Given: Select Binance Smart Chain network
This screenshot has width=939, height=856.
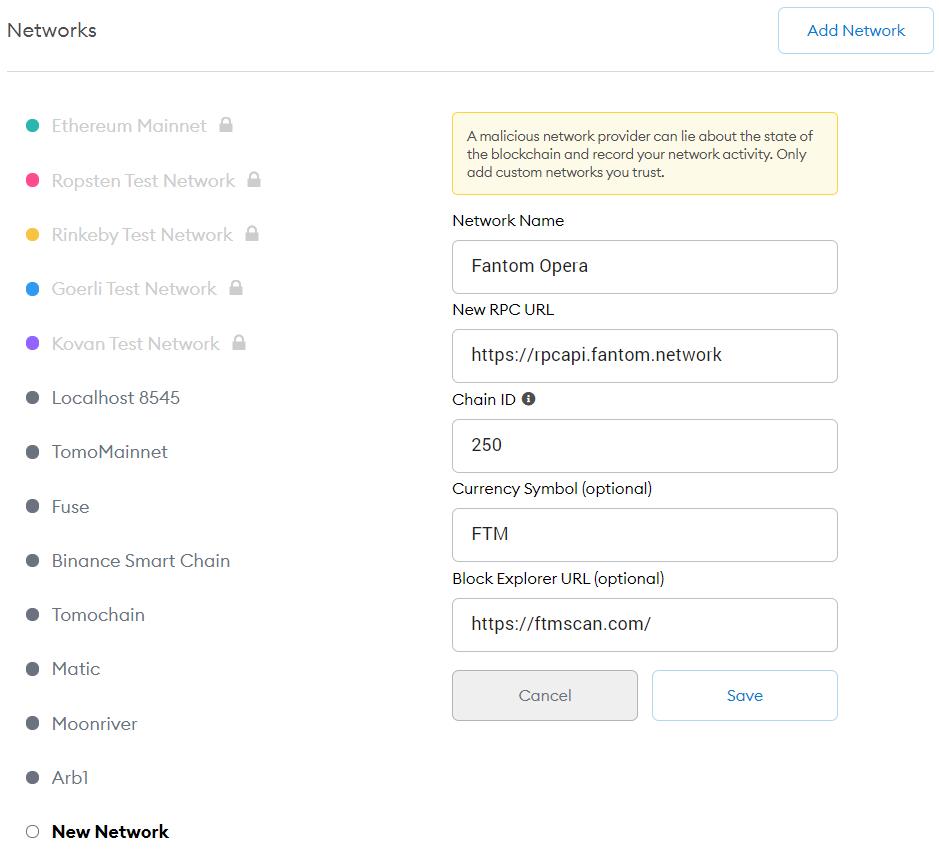Looking at the screenshot, I should click(141, 561).
